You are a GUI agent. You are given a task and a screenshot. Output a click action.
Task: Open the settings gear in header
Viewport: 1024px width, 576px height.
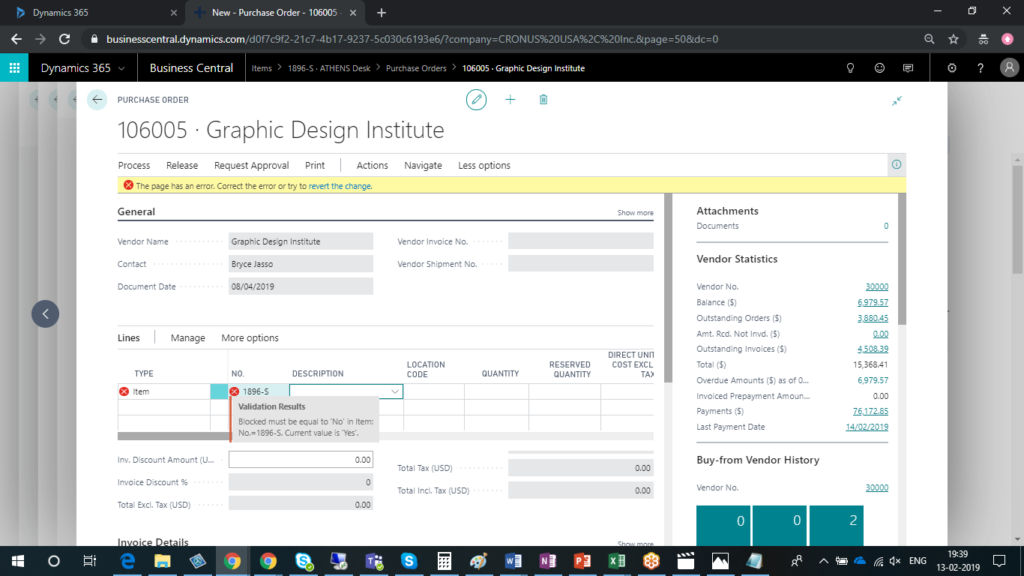coord(951,68)
